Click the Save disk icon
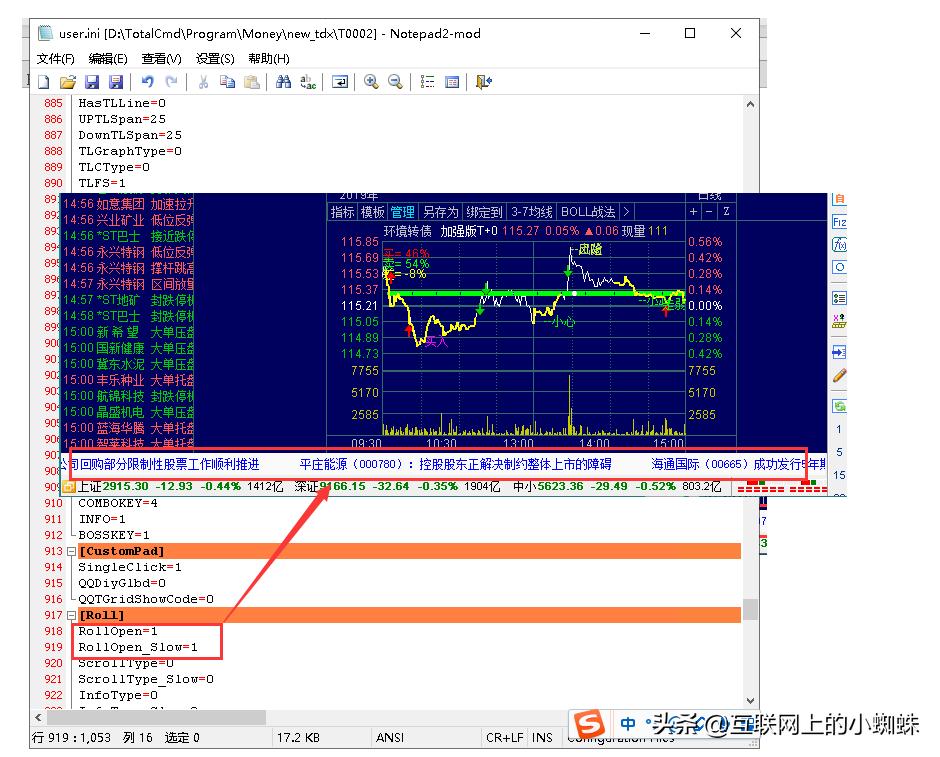This screenshot has height=757, width=940. coord(92,82)
